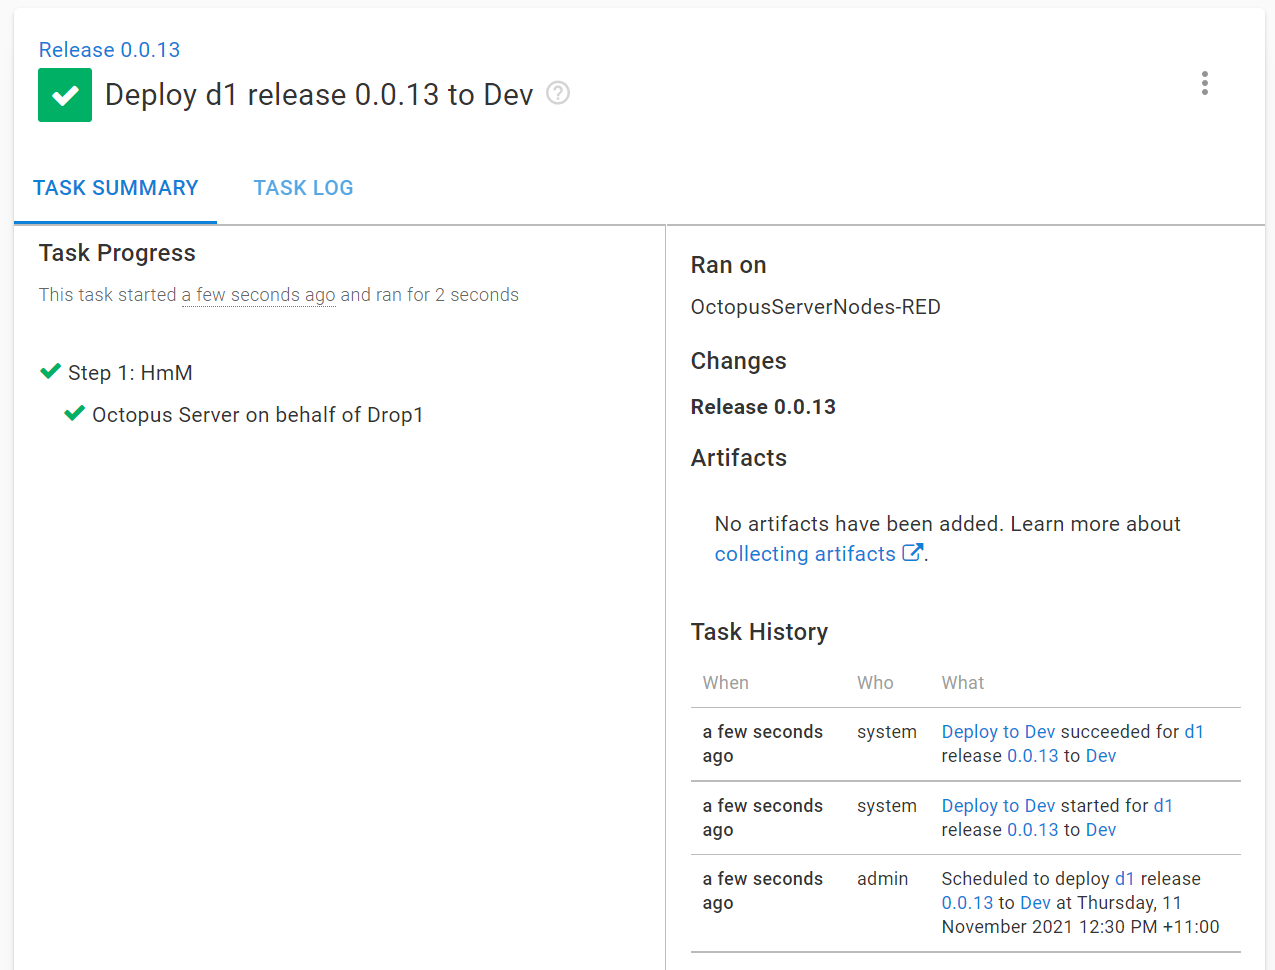Click d1 project link in started row
This screenshot has height=970, width=1275.
pos(1163,806)
